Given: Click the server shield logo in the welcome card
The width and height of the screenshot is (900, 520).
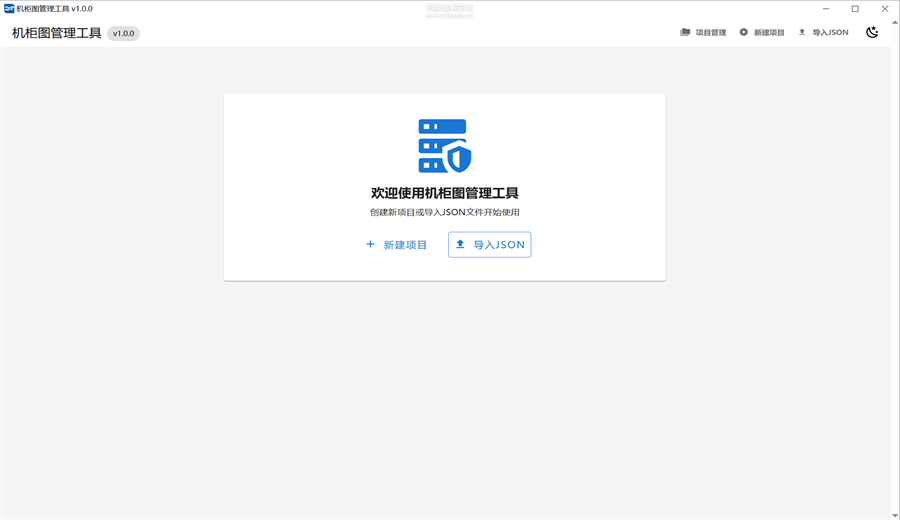Looking at the screenshot, I should pyautogui.click(x=445, y=146).
